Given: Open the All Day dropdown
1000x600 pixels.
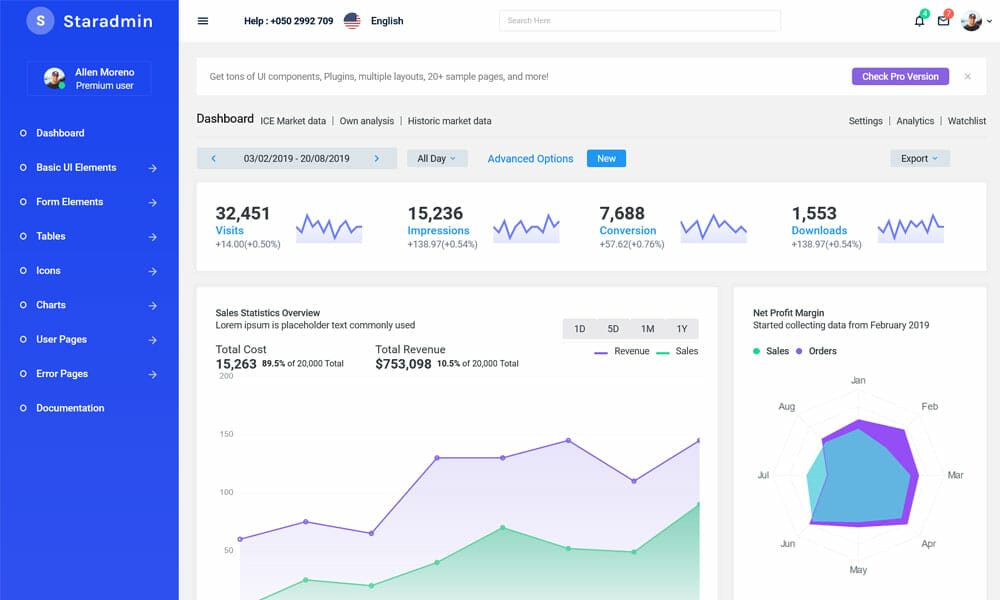Looking at the screenshot, I should pos(437,158).
